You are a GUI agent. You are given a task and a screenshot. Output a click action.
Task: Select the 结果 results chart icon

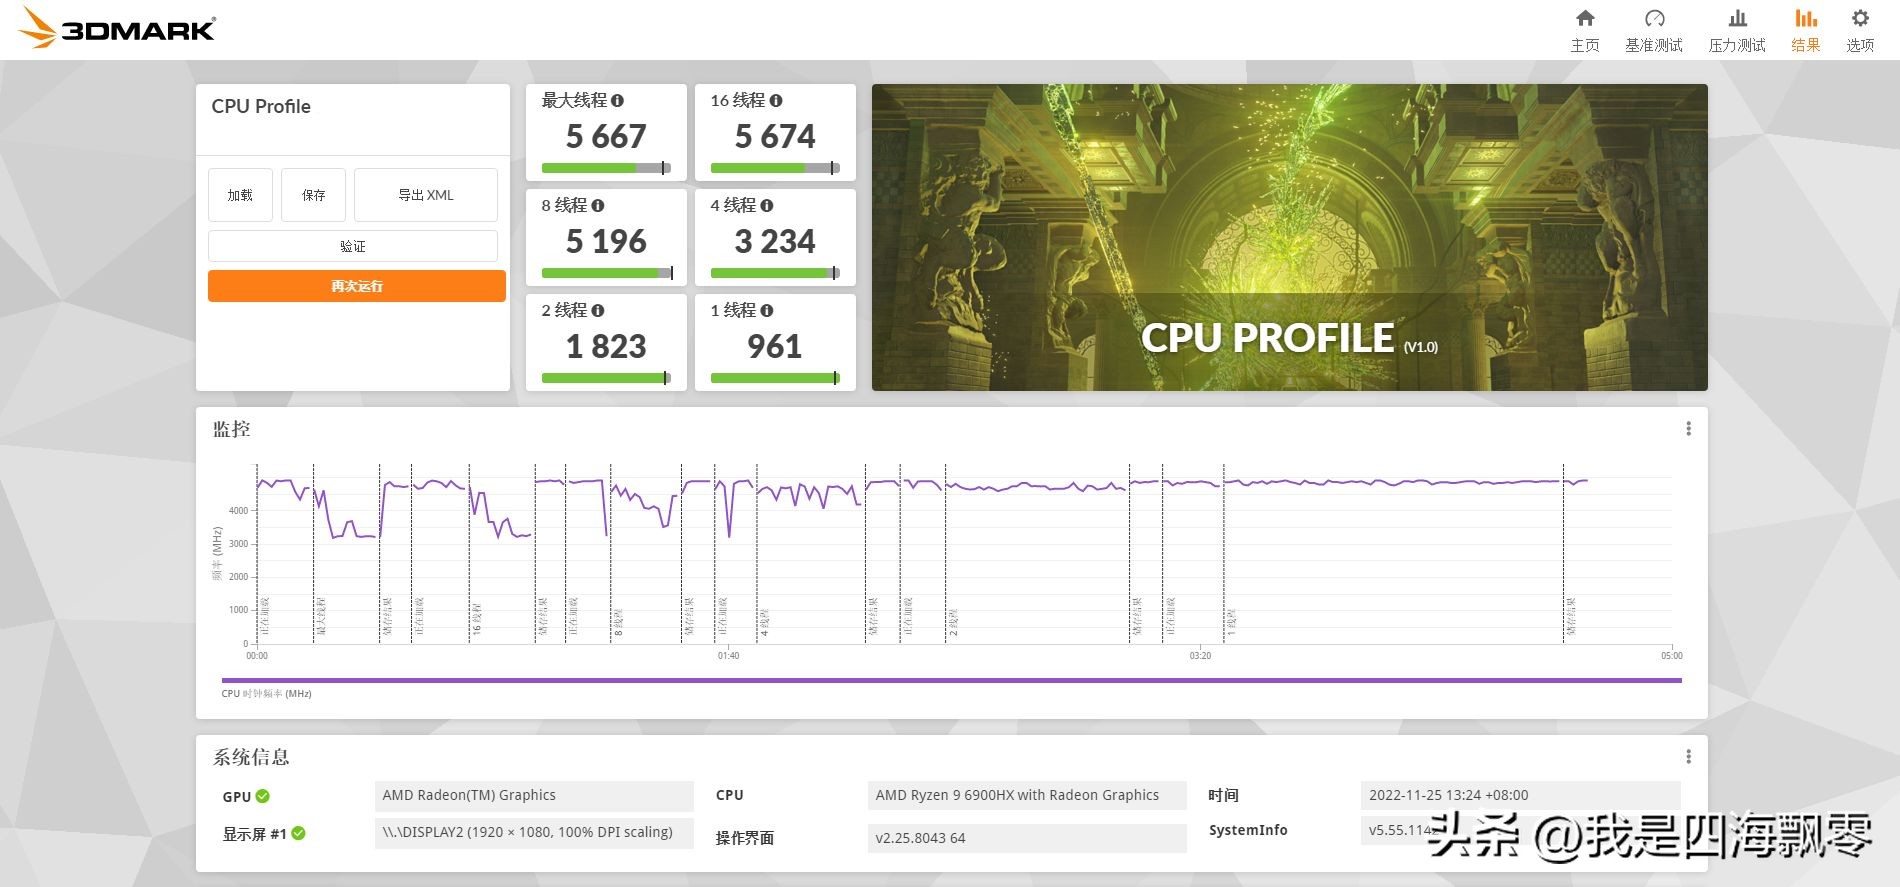[1806, 18]
